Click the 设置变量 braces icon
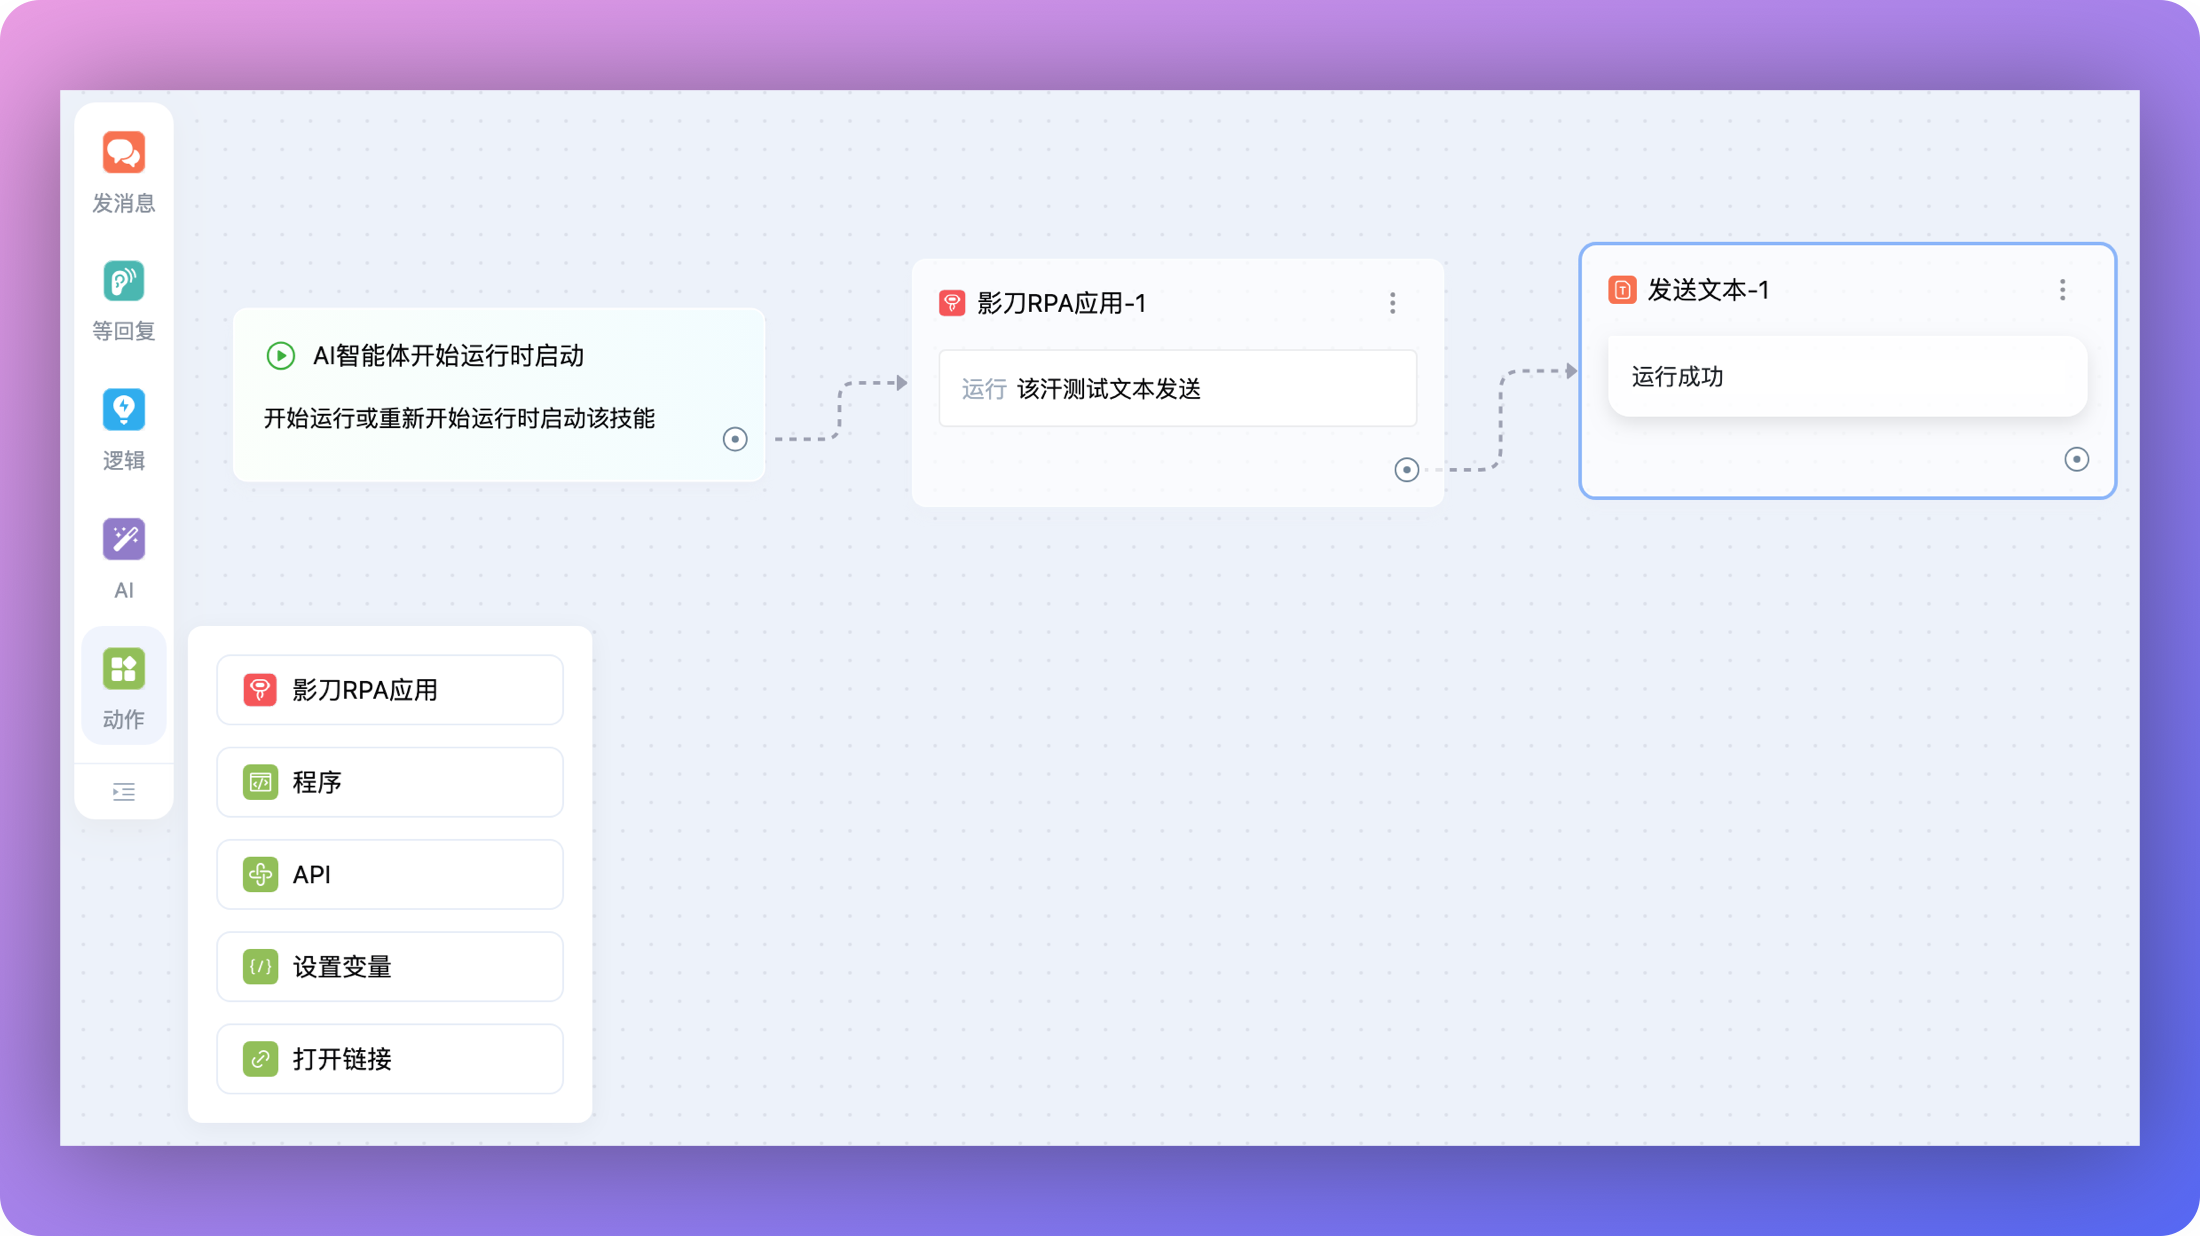 pos(260,967)
